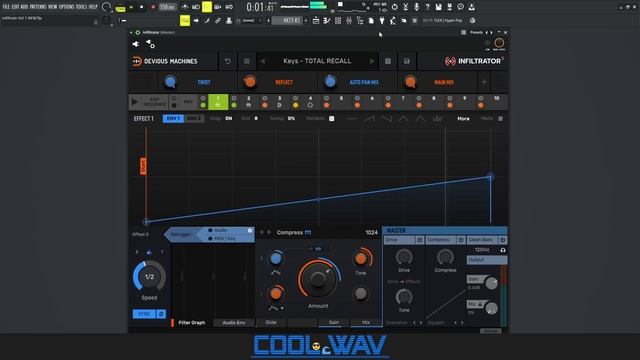Click the play Edit Sequence button

(x=134, y=102)
